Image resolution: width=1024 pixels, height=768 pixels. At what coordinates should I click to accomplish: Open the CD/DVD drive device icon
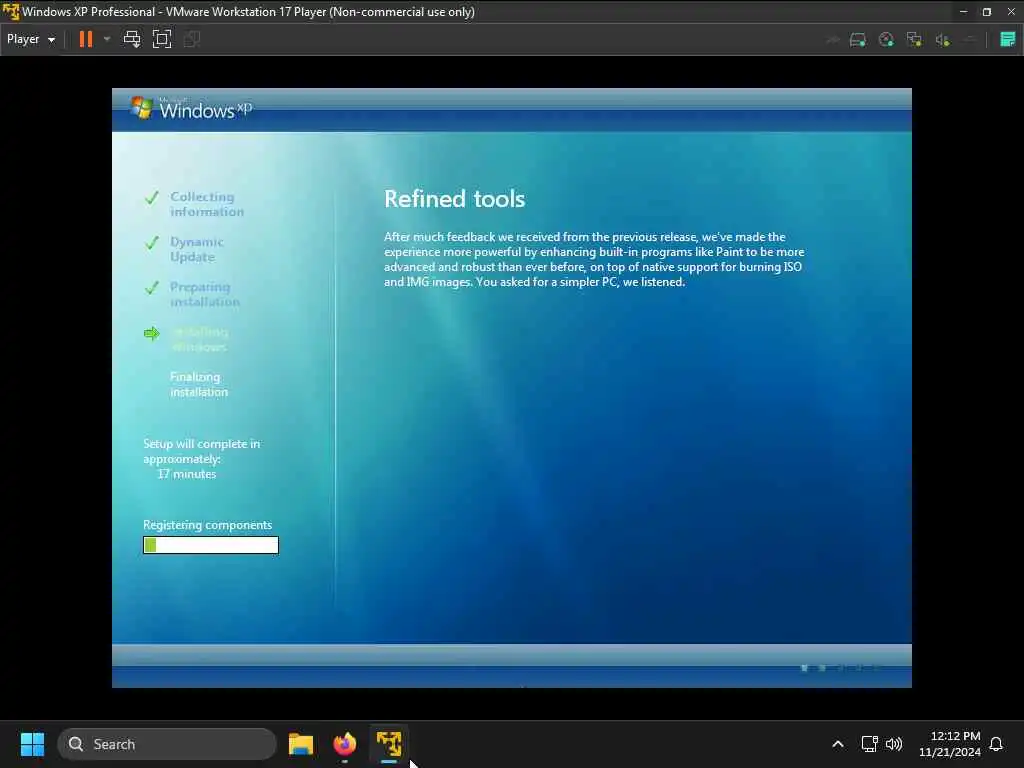(x=886, y=40)
